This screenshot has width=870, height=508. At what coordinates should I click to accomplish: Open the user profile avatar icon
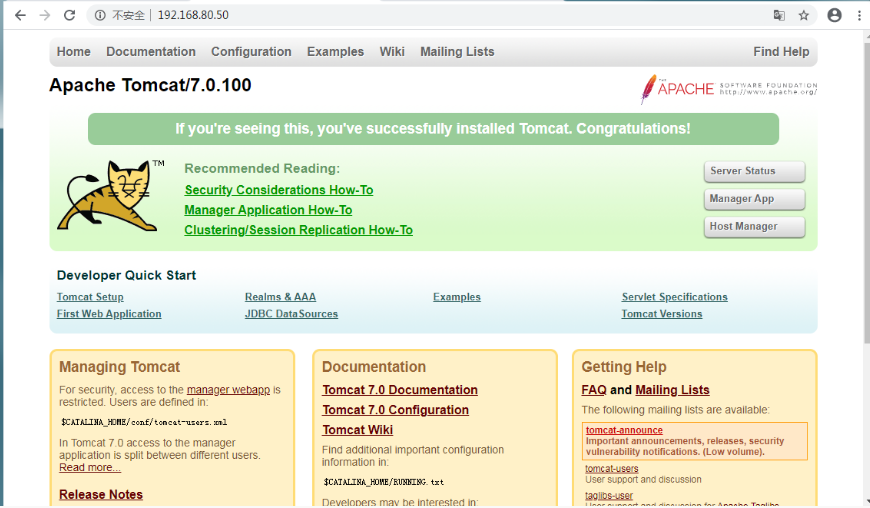(x=834, y=15)
